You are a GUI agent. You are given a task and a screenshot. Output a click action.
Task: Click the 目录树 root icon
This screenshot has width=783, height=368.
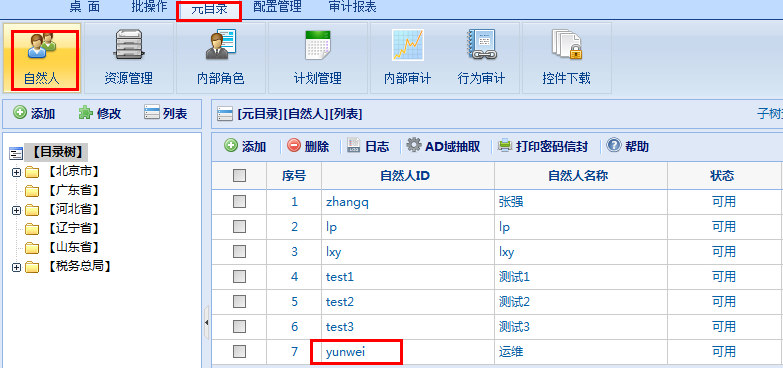(16, 153)
